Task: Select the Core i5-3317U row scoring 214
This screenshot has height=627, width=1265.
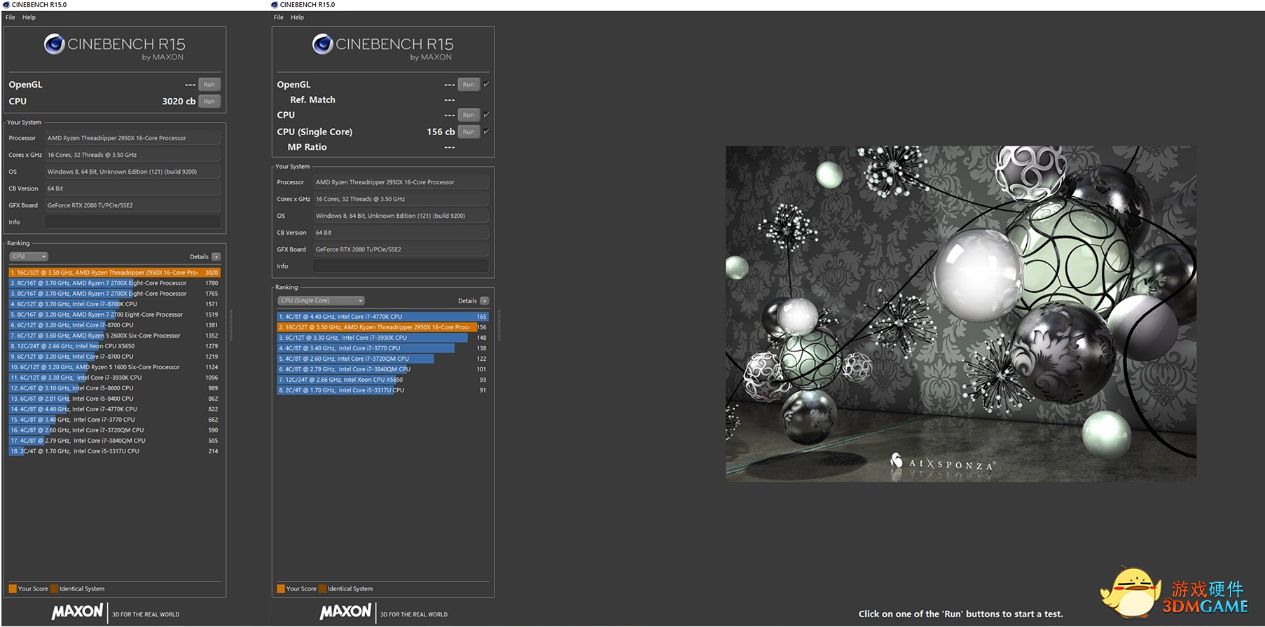Action: pyautogui.click(x=115, y=451)
